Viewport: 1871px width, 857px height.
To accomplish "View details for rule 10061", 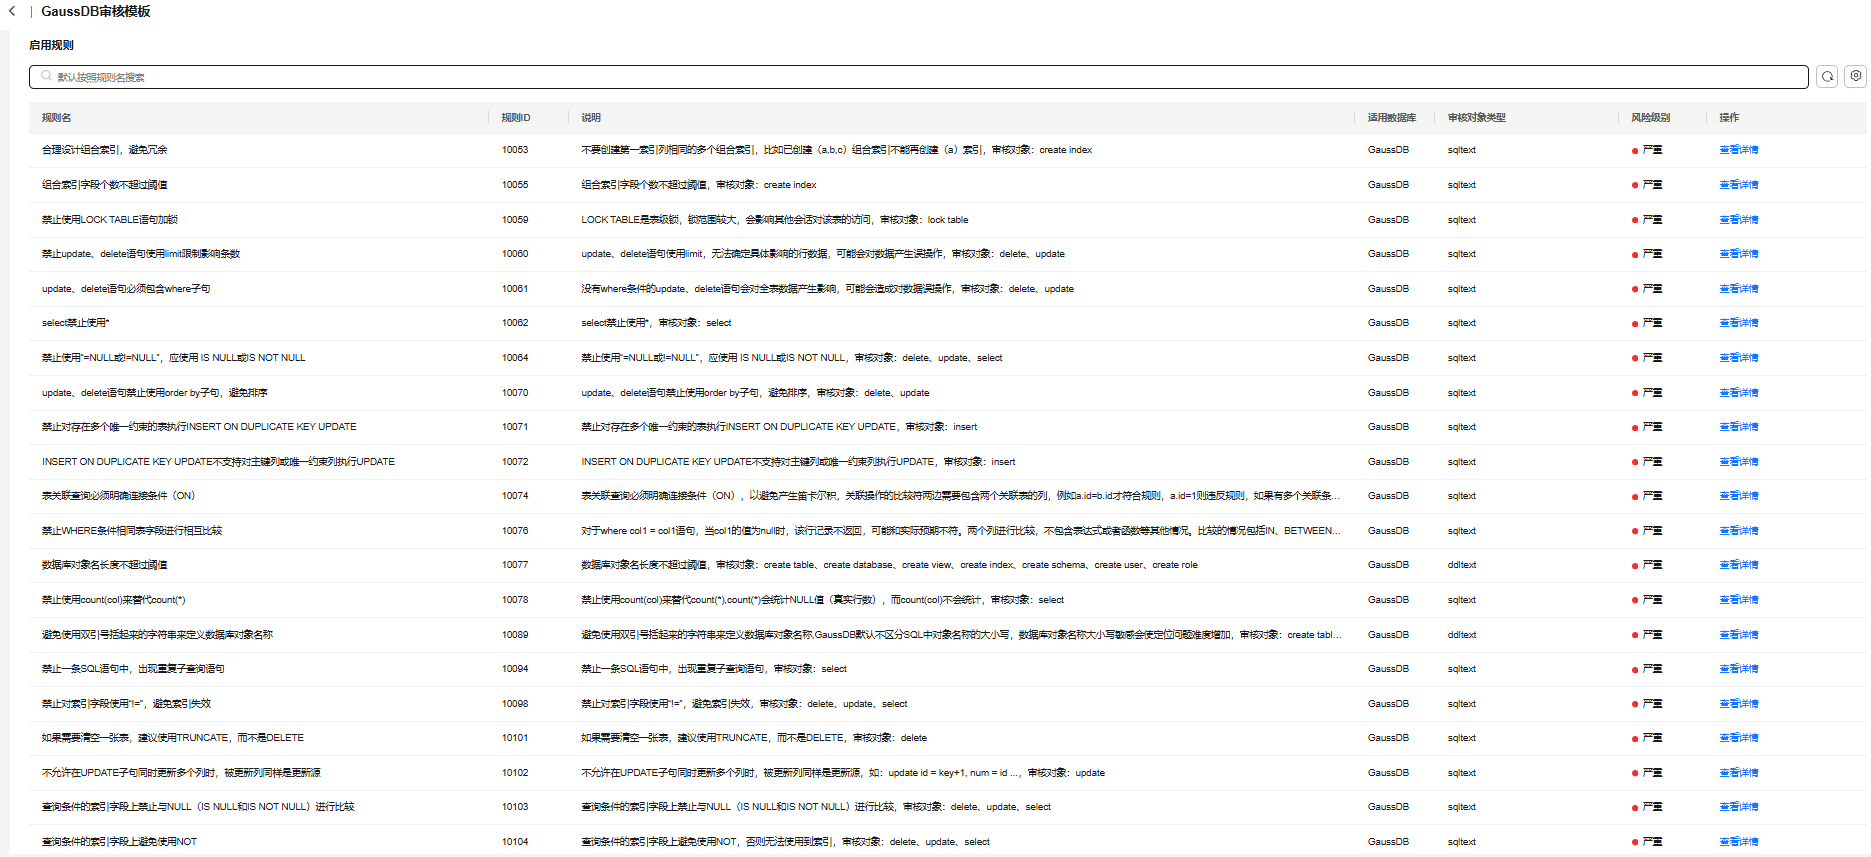I will point(1738,289).
